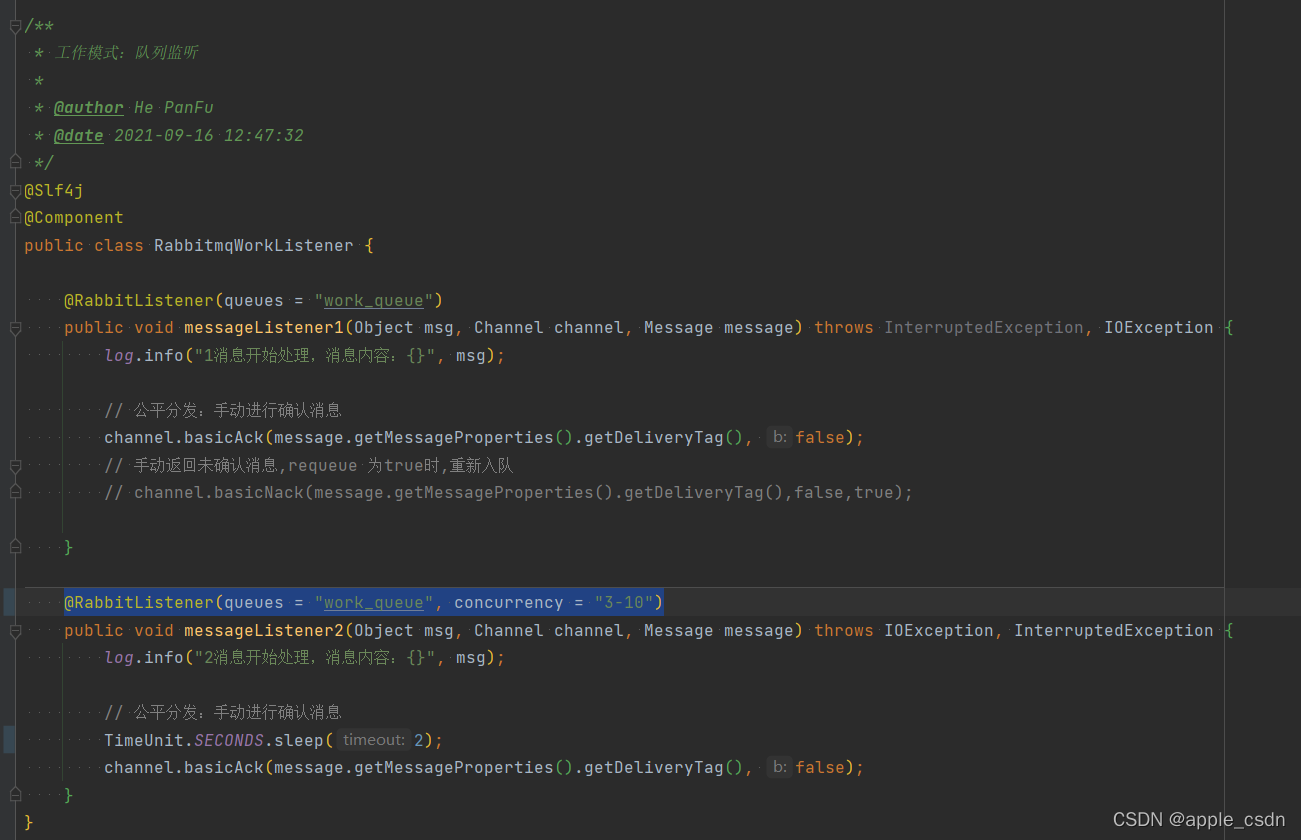Open "work_queue" reference in the first @RabbitListener
1301x840 pixels.
click(x=374, y=300)
